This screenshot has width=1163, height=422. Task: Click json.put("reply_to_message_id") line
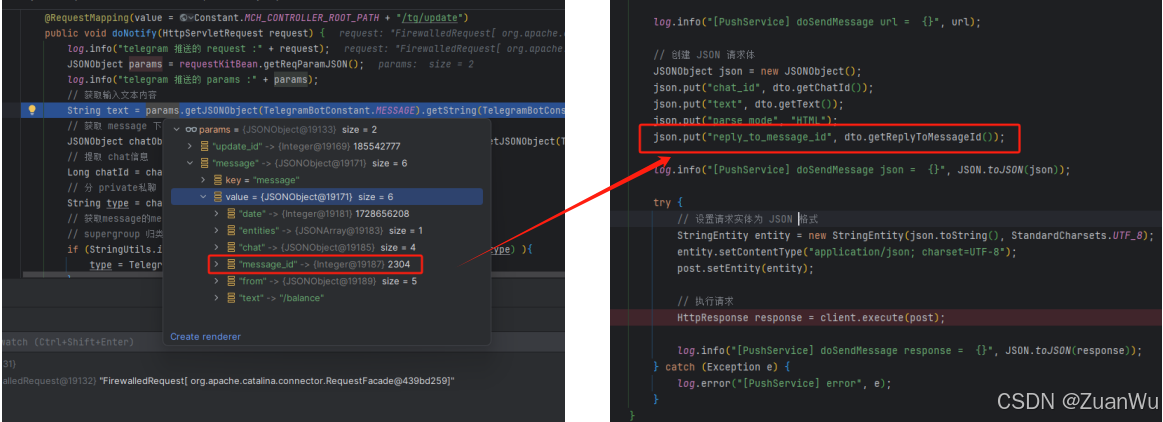pyautogui.click(x=829, y=137)
